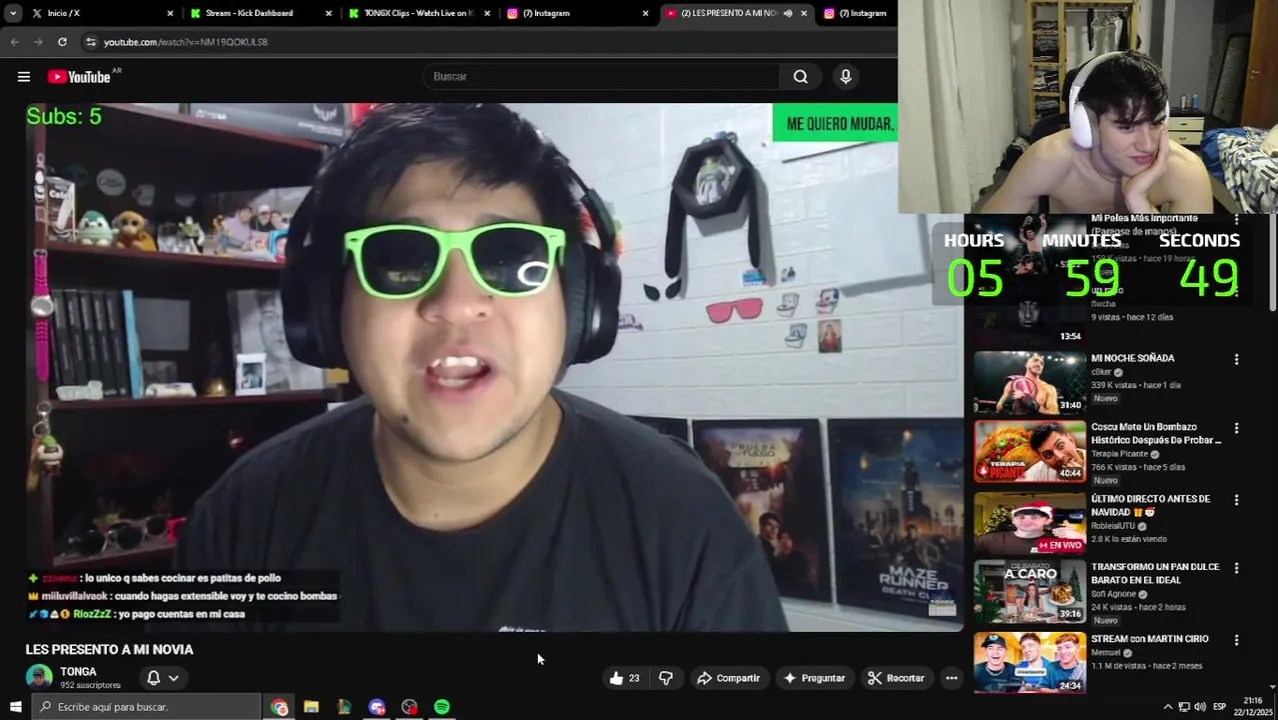The image size is (1278, 720).
Task: Switch to the Inicio / X tab
Action: 98,13
